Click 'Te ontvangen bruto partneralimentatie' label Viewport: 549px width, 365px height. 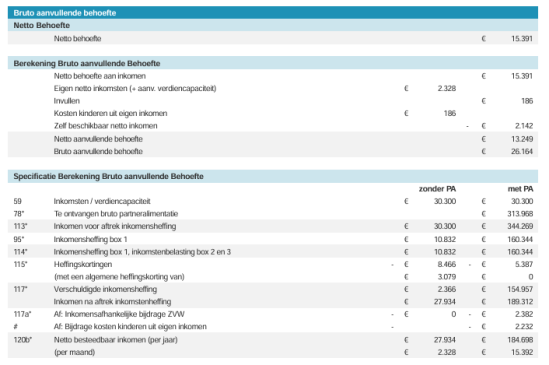coord(116,214)
